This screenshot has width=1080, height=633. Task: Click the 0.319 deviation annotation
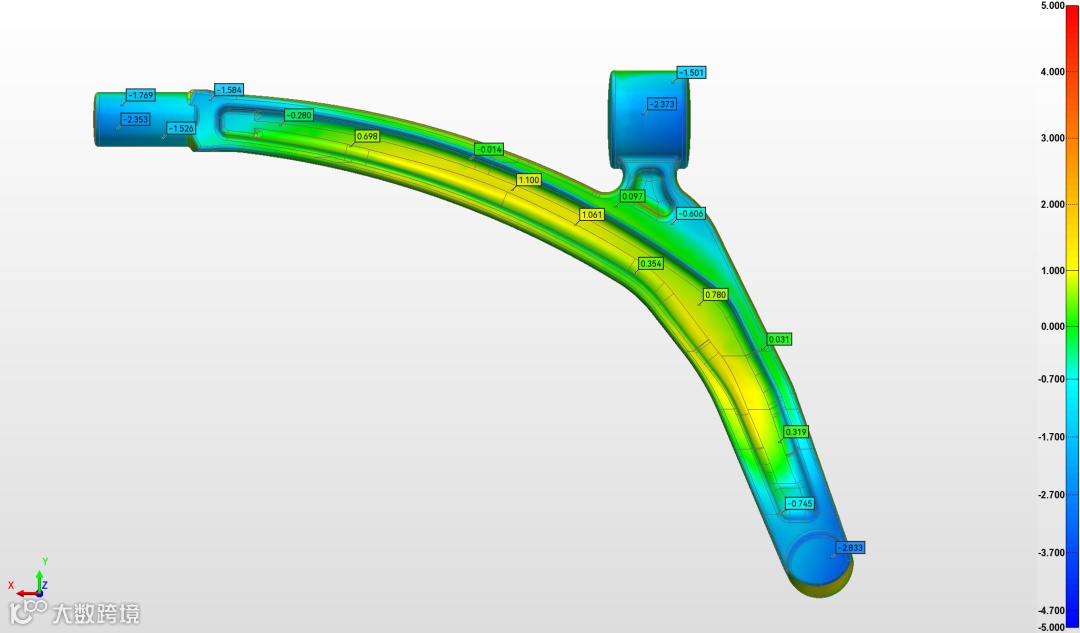pyautogui.click(x=796, y=432)
